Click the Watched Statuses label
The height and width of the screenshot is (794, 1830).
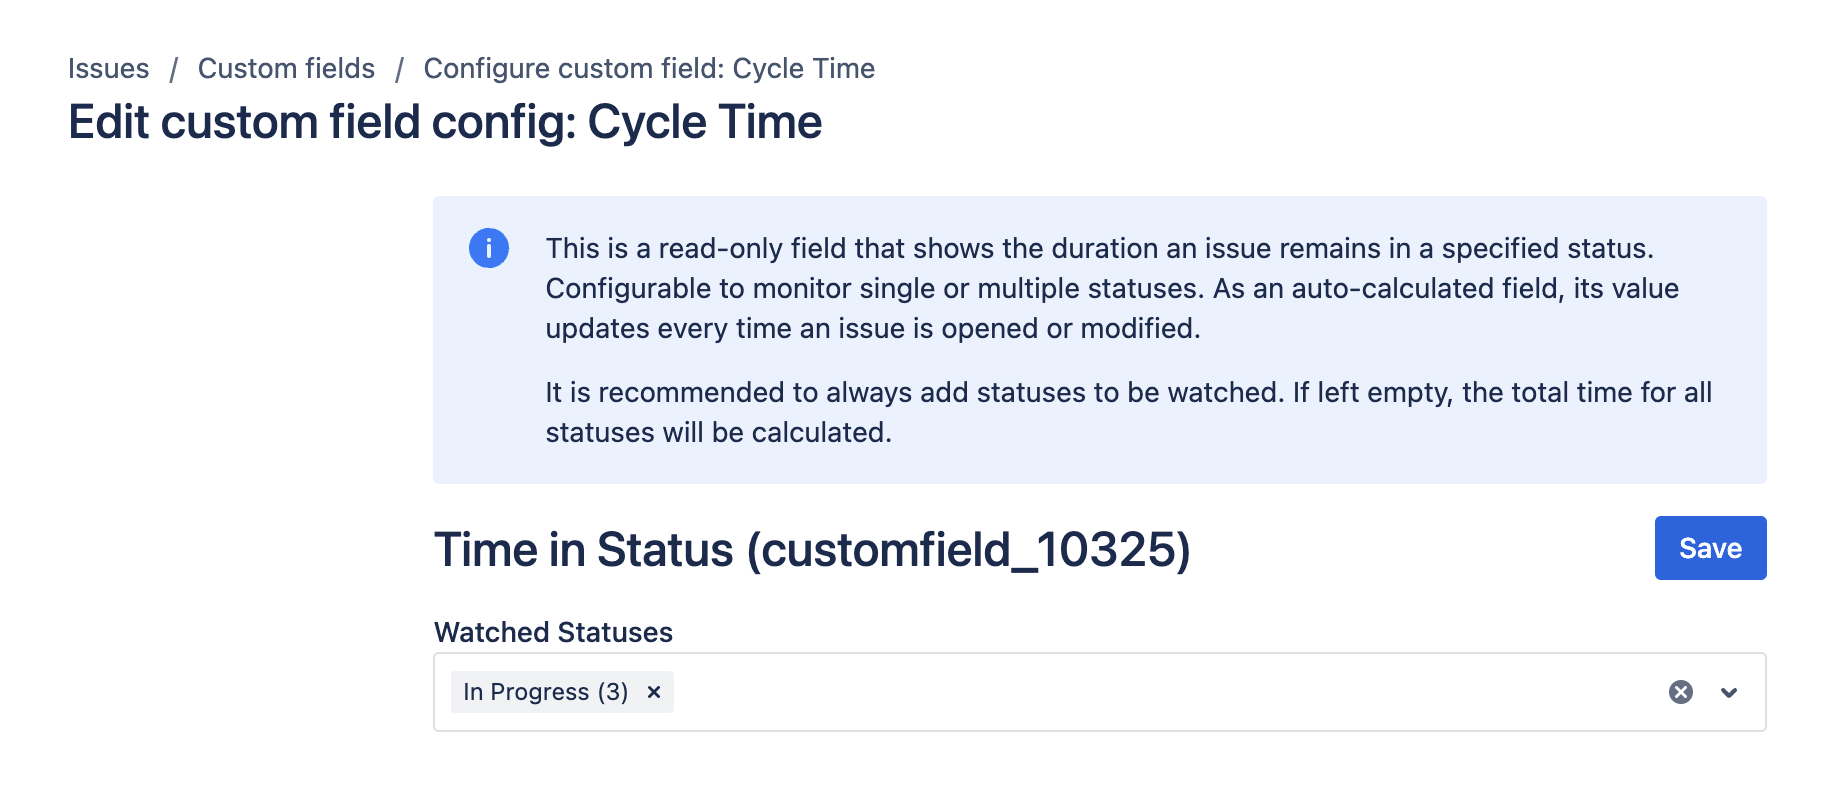coord(553,632)
